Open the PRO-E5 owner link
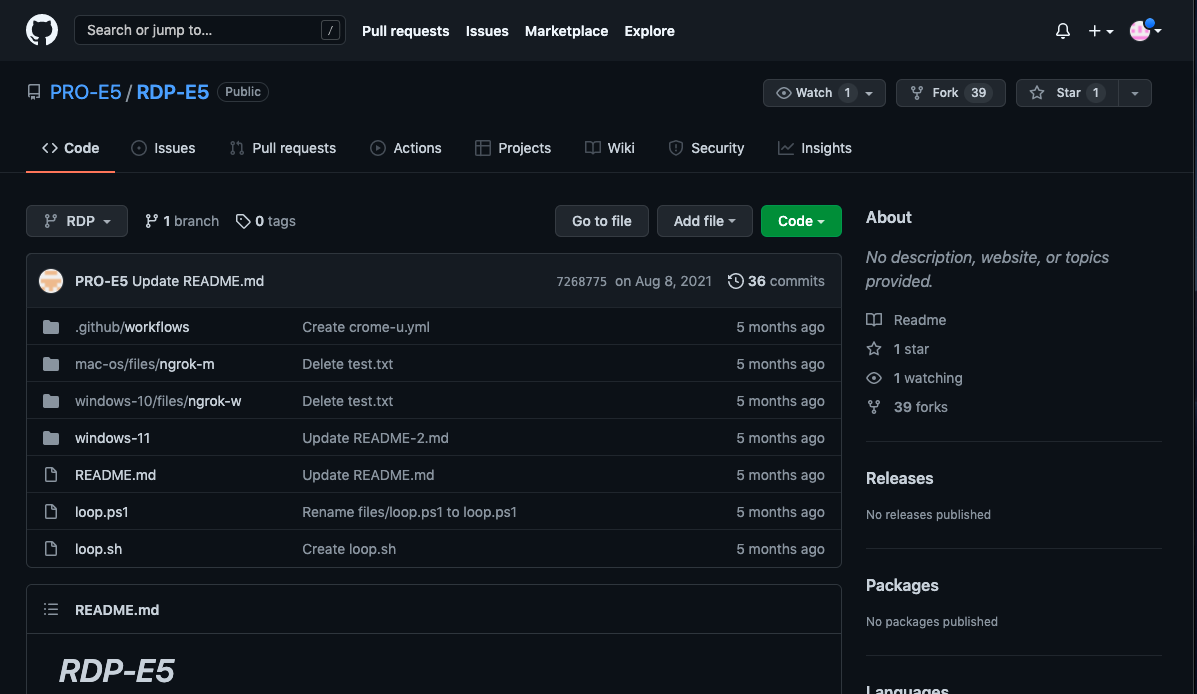 (x=86, y=92)
